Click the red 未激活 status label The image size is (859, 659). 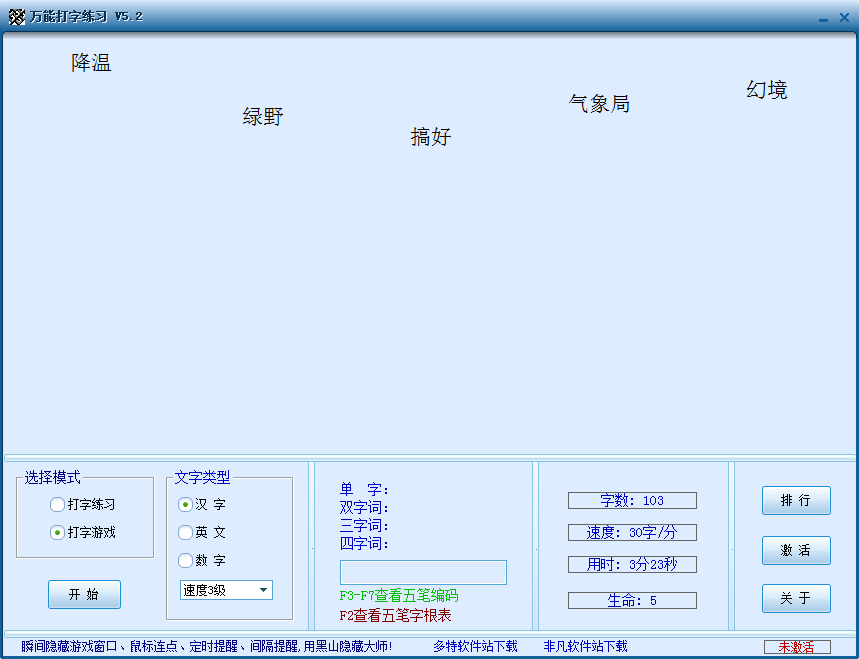pos(797,647)
